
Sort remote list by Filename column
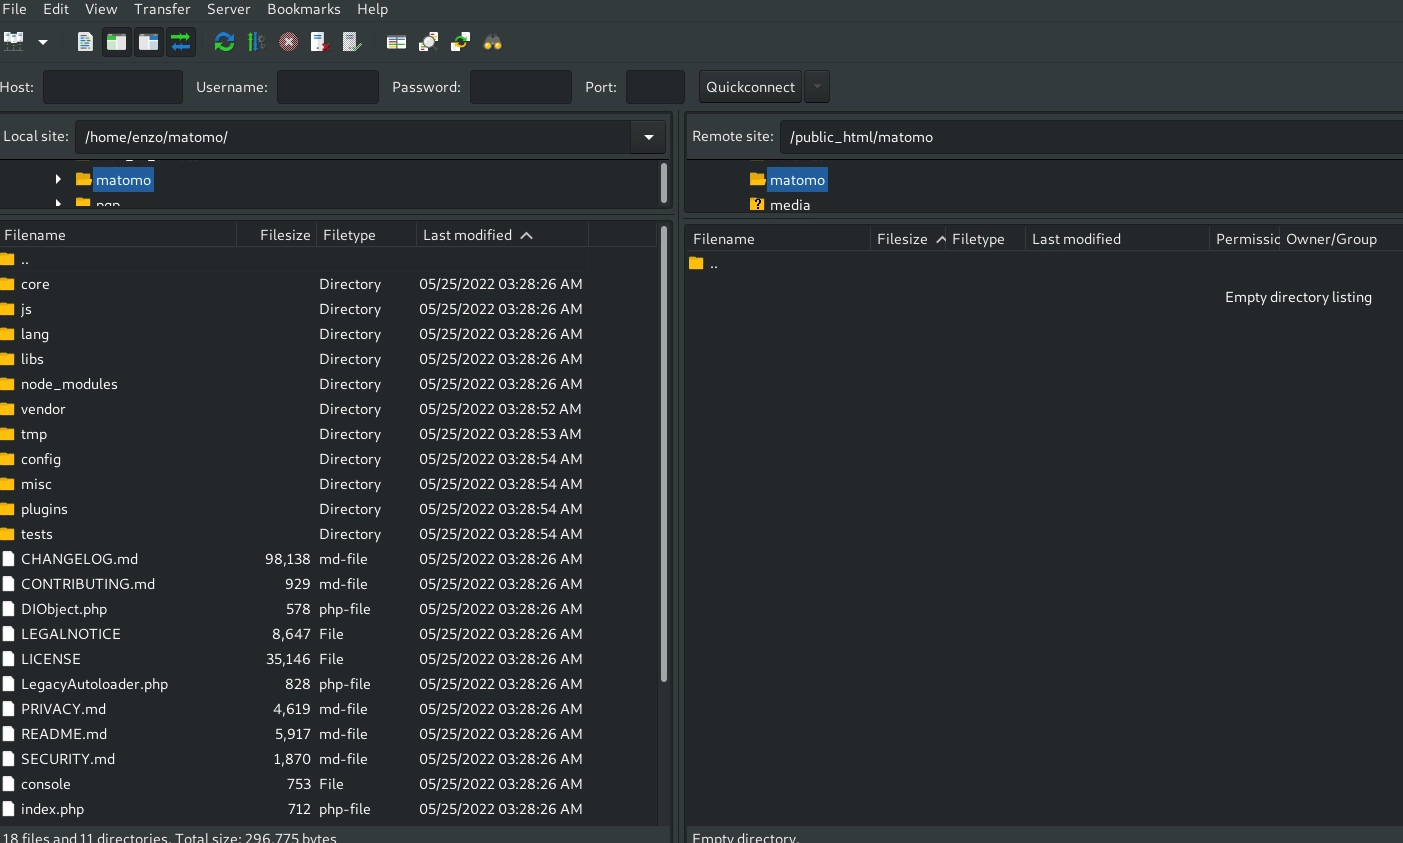pos(778,239)
